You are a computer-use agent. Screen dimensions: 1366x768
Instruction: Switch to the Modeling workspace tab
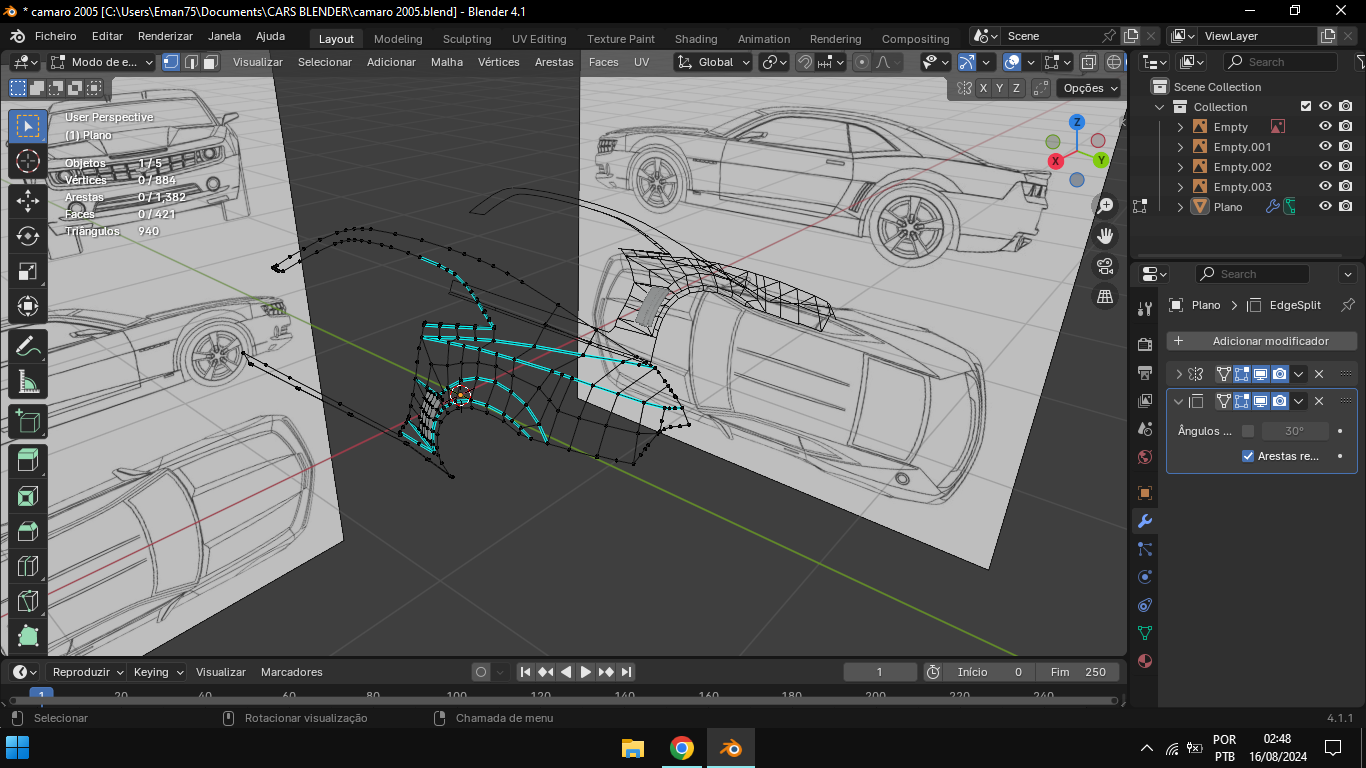[398, 39]
